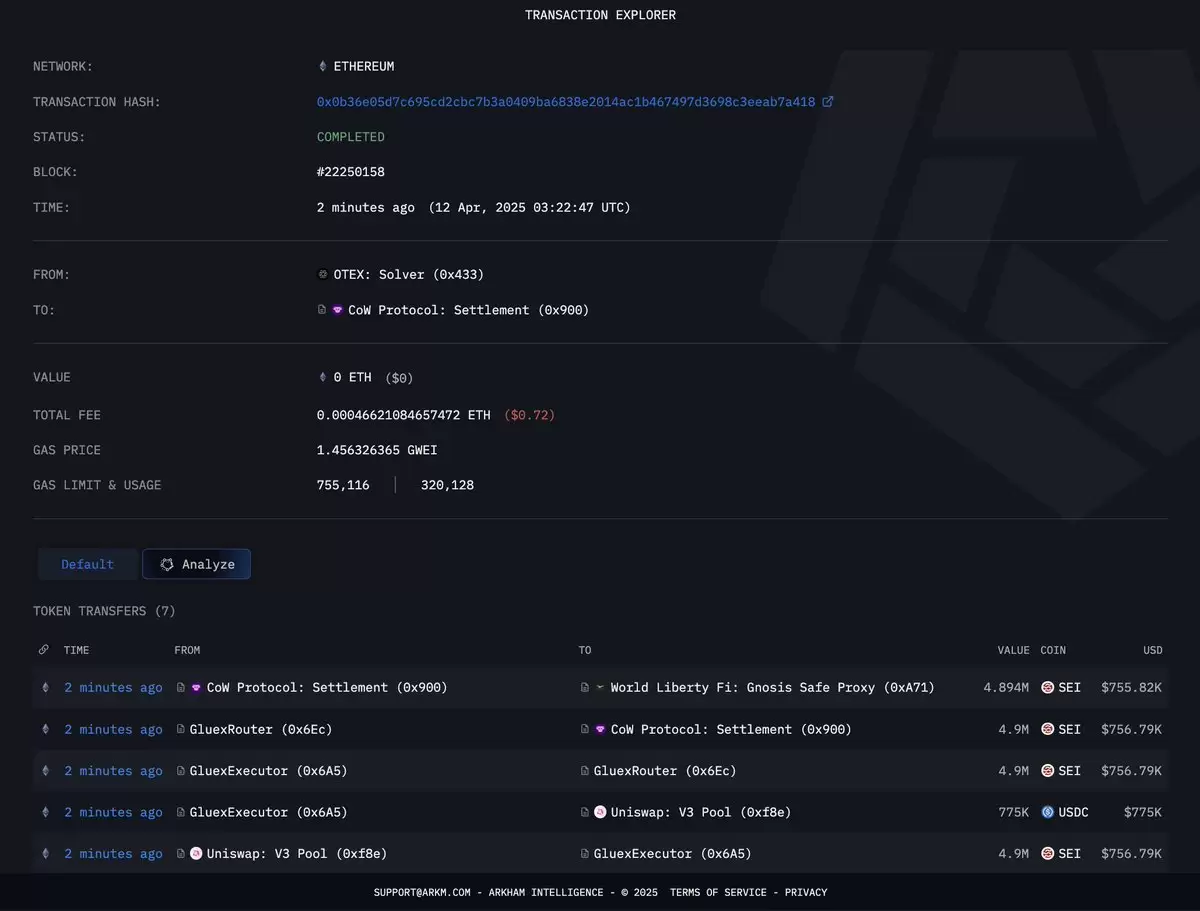Open CoW Protocol: Settlement in the TO field

tap(469, 310)
